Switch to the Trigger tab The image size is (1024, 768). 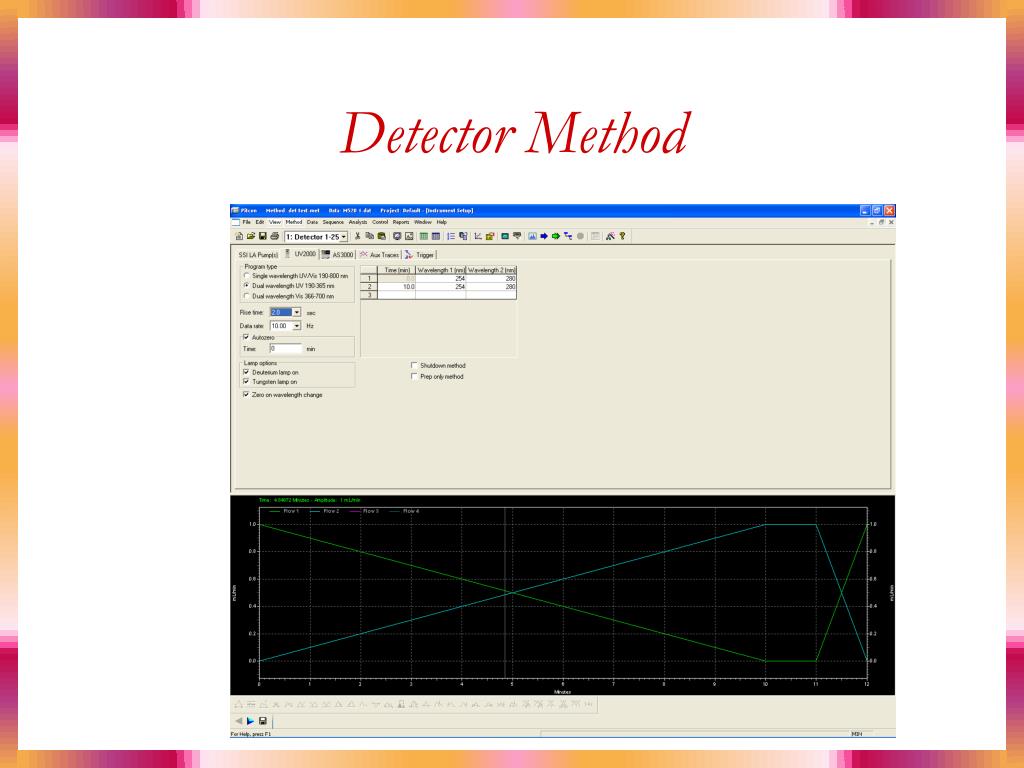point(419,255)
